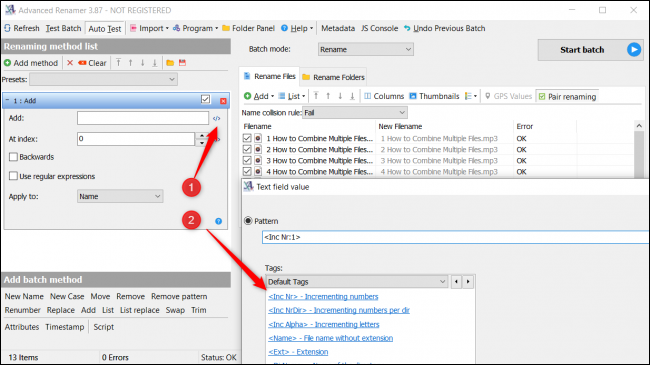Image resolution: width=650 pixels, height=365 pixels.
Task: Switch to the Rename Folders tab
Action: click(333, 77)
